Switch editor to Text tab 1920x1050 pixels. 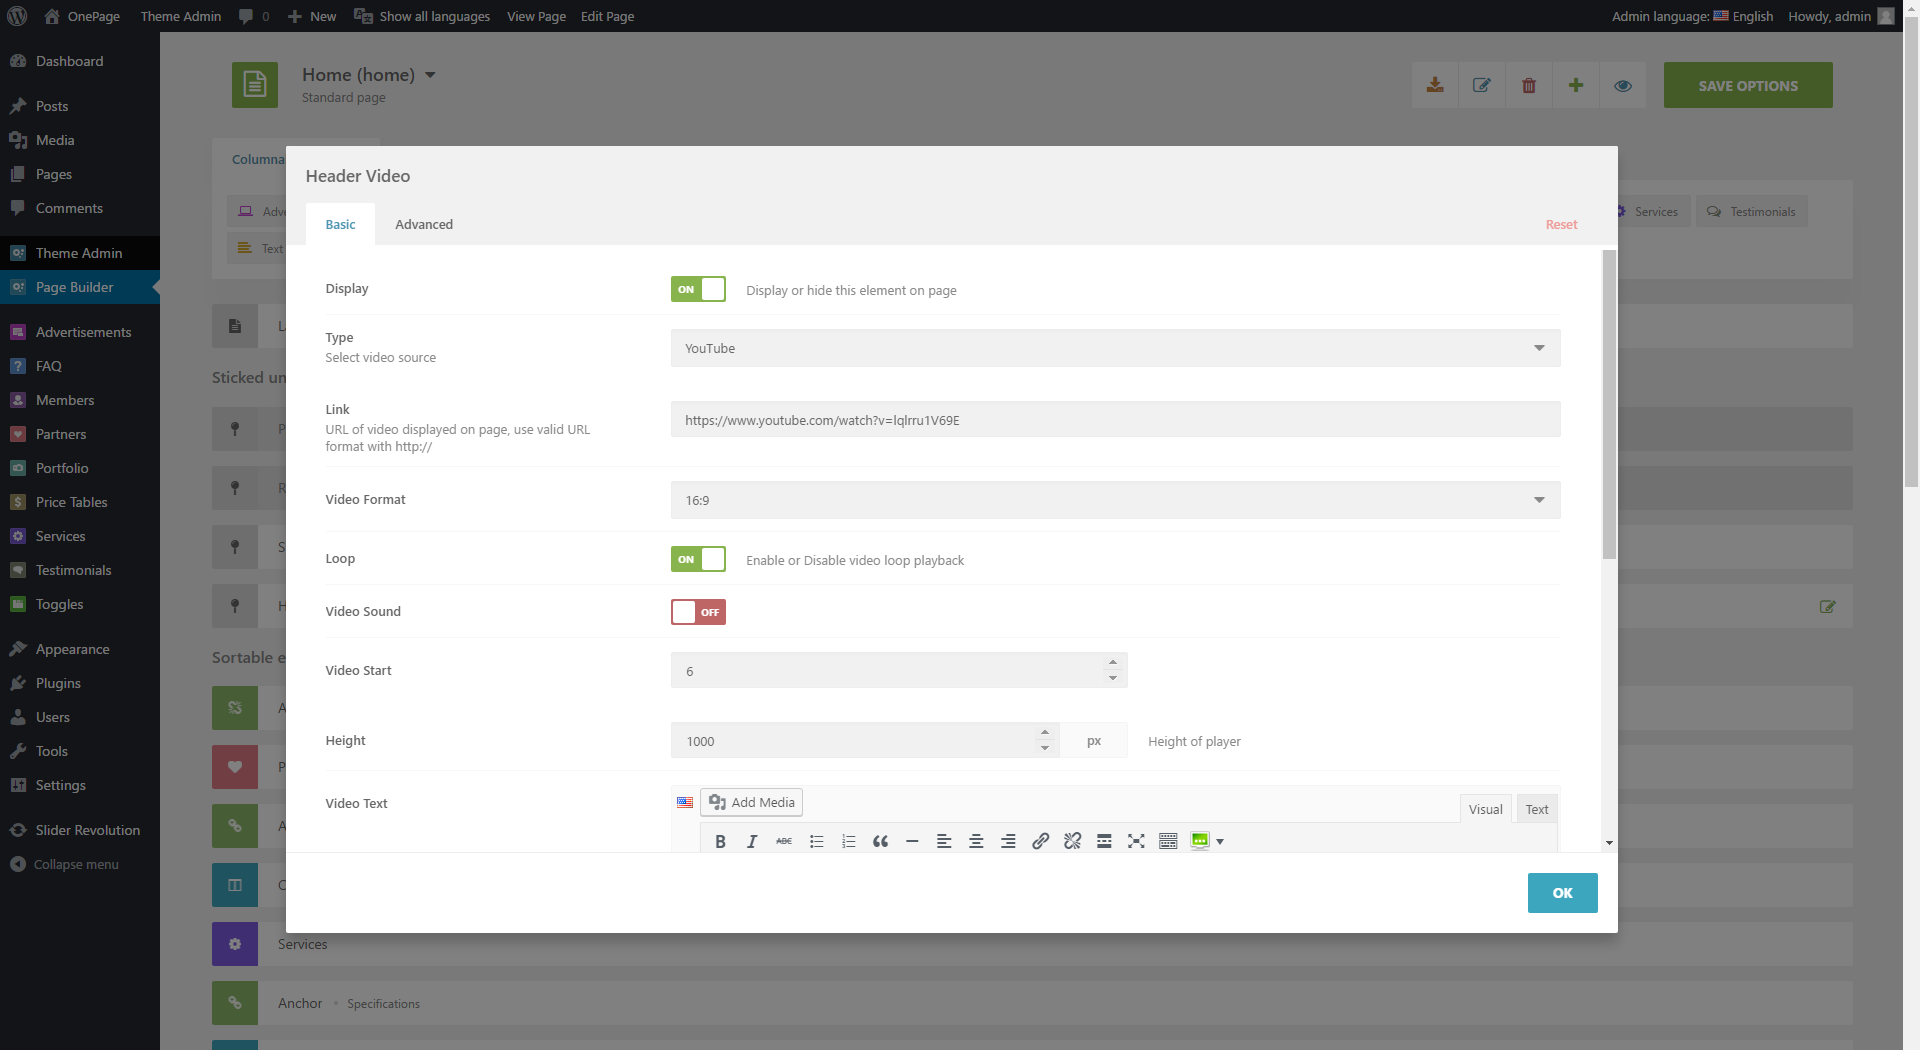point(1537,809)
